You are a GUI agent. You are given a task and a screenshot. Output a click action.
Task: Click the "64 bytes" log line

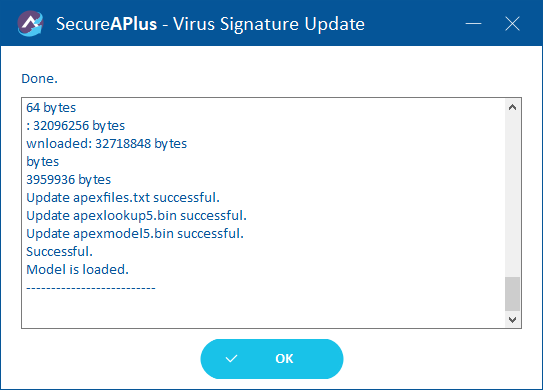[51, 108]
